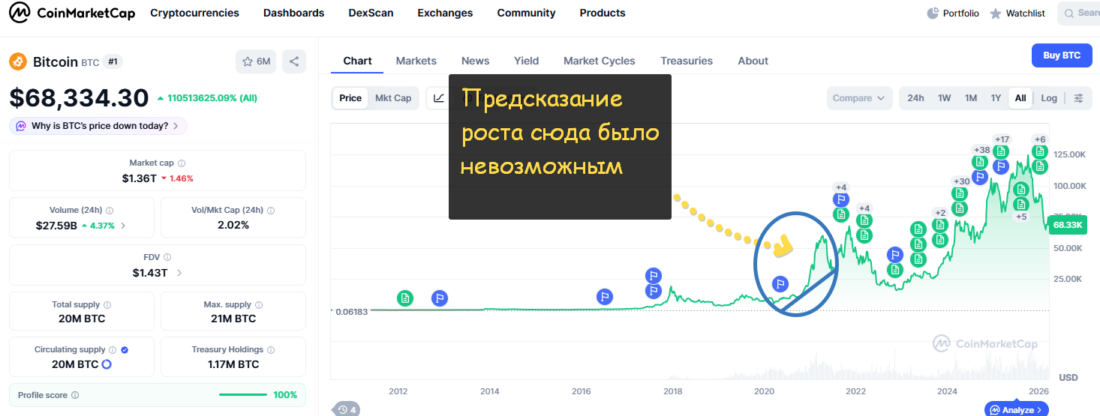Screen dimensions: 1100x416
Task: Click the blue flag marker between 2016 and 2017
Action: coord(605,297)
